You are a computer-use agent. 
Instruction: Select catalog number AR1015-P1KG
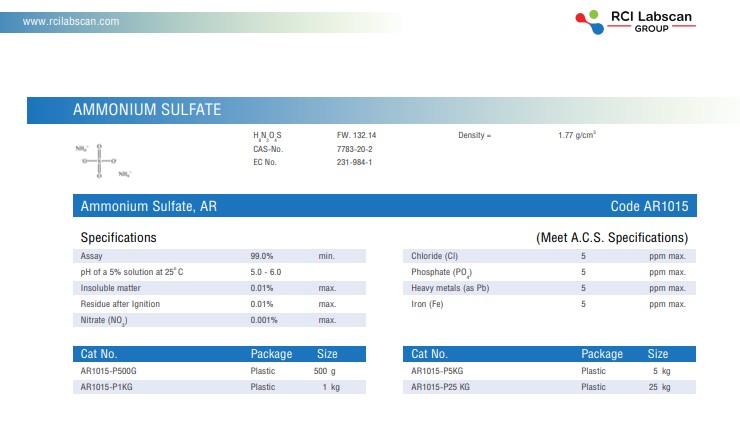[104, 386]
